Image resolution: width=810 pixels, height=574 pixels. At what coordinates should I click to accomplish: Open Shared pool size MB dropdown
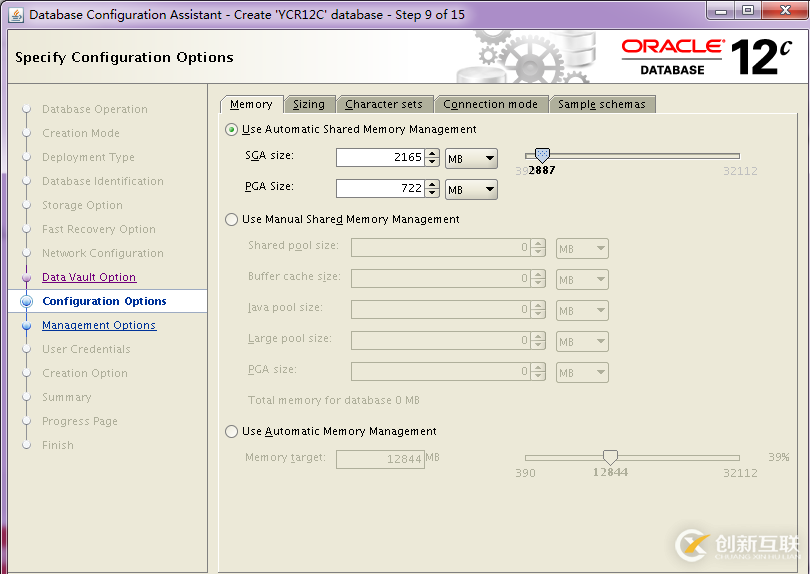point(582,249)
